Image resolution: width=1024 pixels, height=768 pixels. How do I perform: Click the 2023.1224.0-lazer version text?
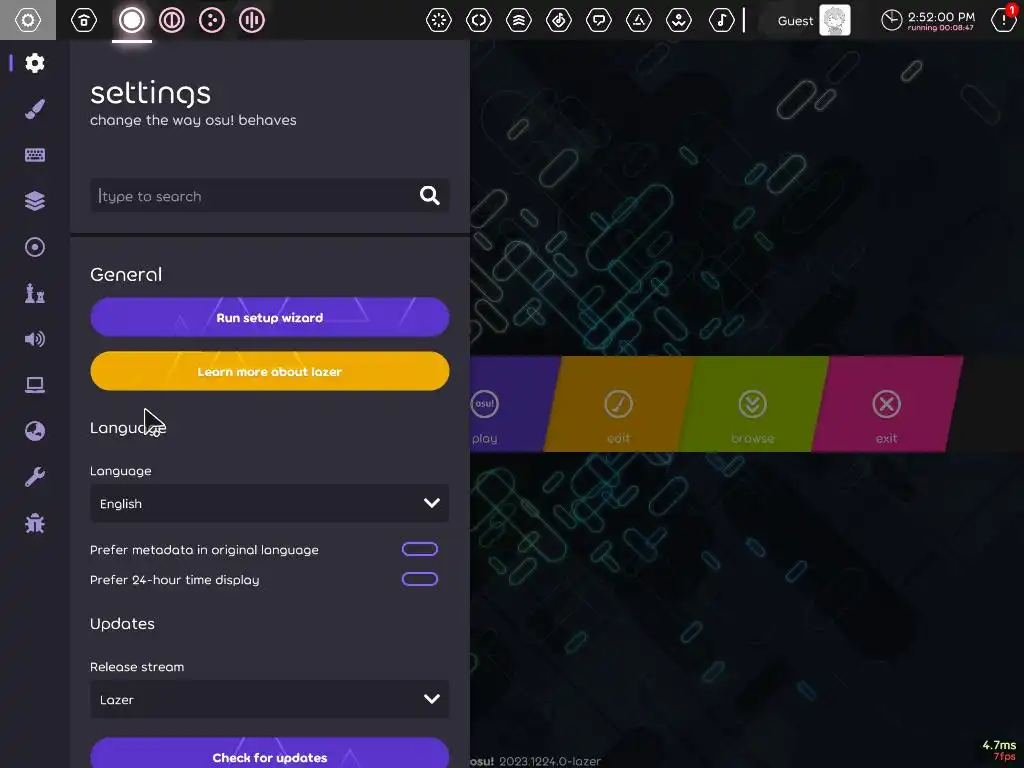pos(550,761)
